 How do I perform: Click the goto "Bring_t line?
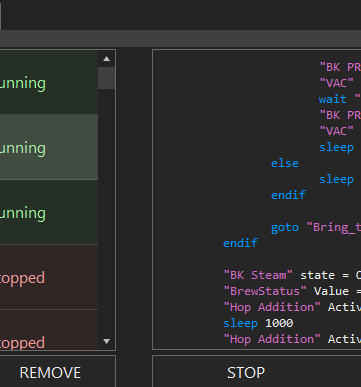[316, 227]
